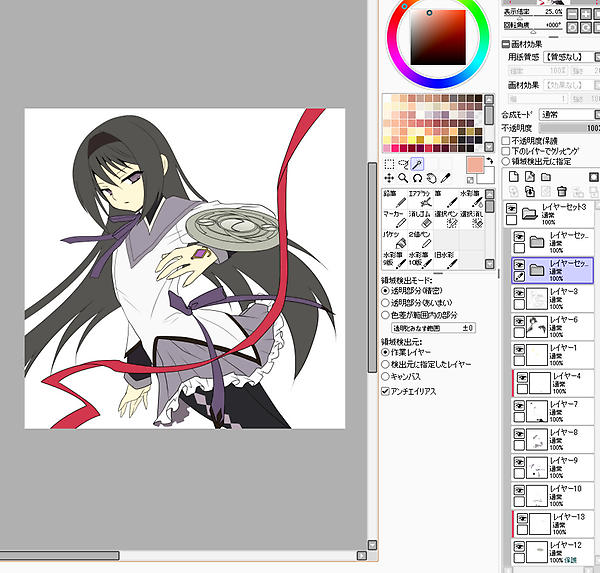Screen dimensions: 600x573
Task: Toggle the transparent color icon
Action: tap(470, 180)
